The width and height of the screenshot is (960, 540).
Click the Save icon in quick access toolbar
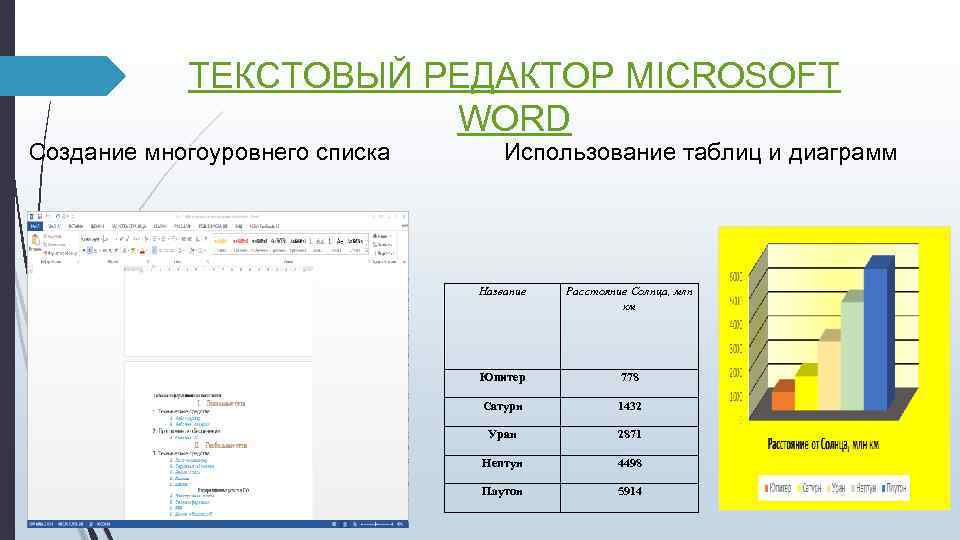point(39,217)
